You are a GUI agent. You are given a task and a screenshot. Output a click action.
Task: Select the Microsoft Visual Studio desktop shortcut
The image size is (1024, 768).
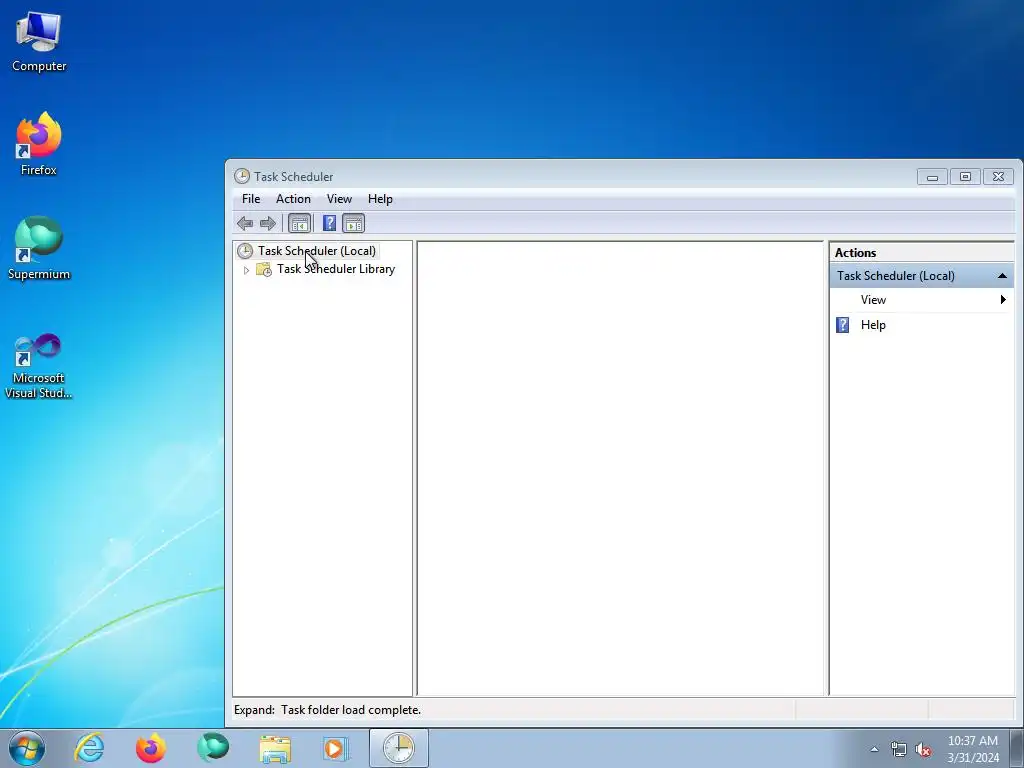tap(39, 366)
